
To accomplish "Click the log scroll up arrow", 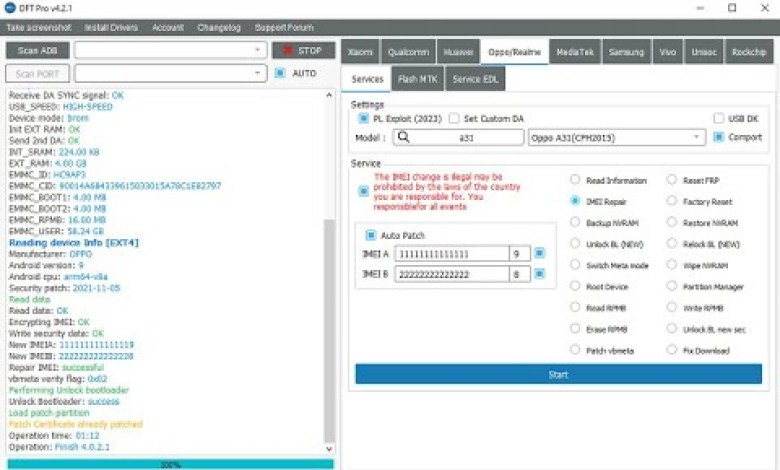I will pos(329,94).
